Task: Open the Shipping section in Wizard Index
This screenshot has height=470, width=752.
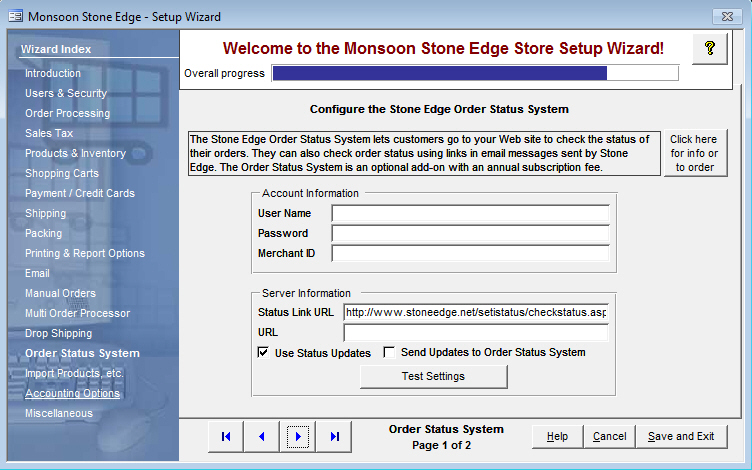Action: pos(45,213)
